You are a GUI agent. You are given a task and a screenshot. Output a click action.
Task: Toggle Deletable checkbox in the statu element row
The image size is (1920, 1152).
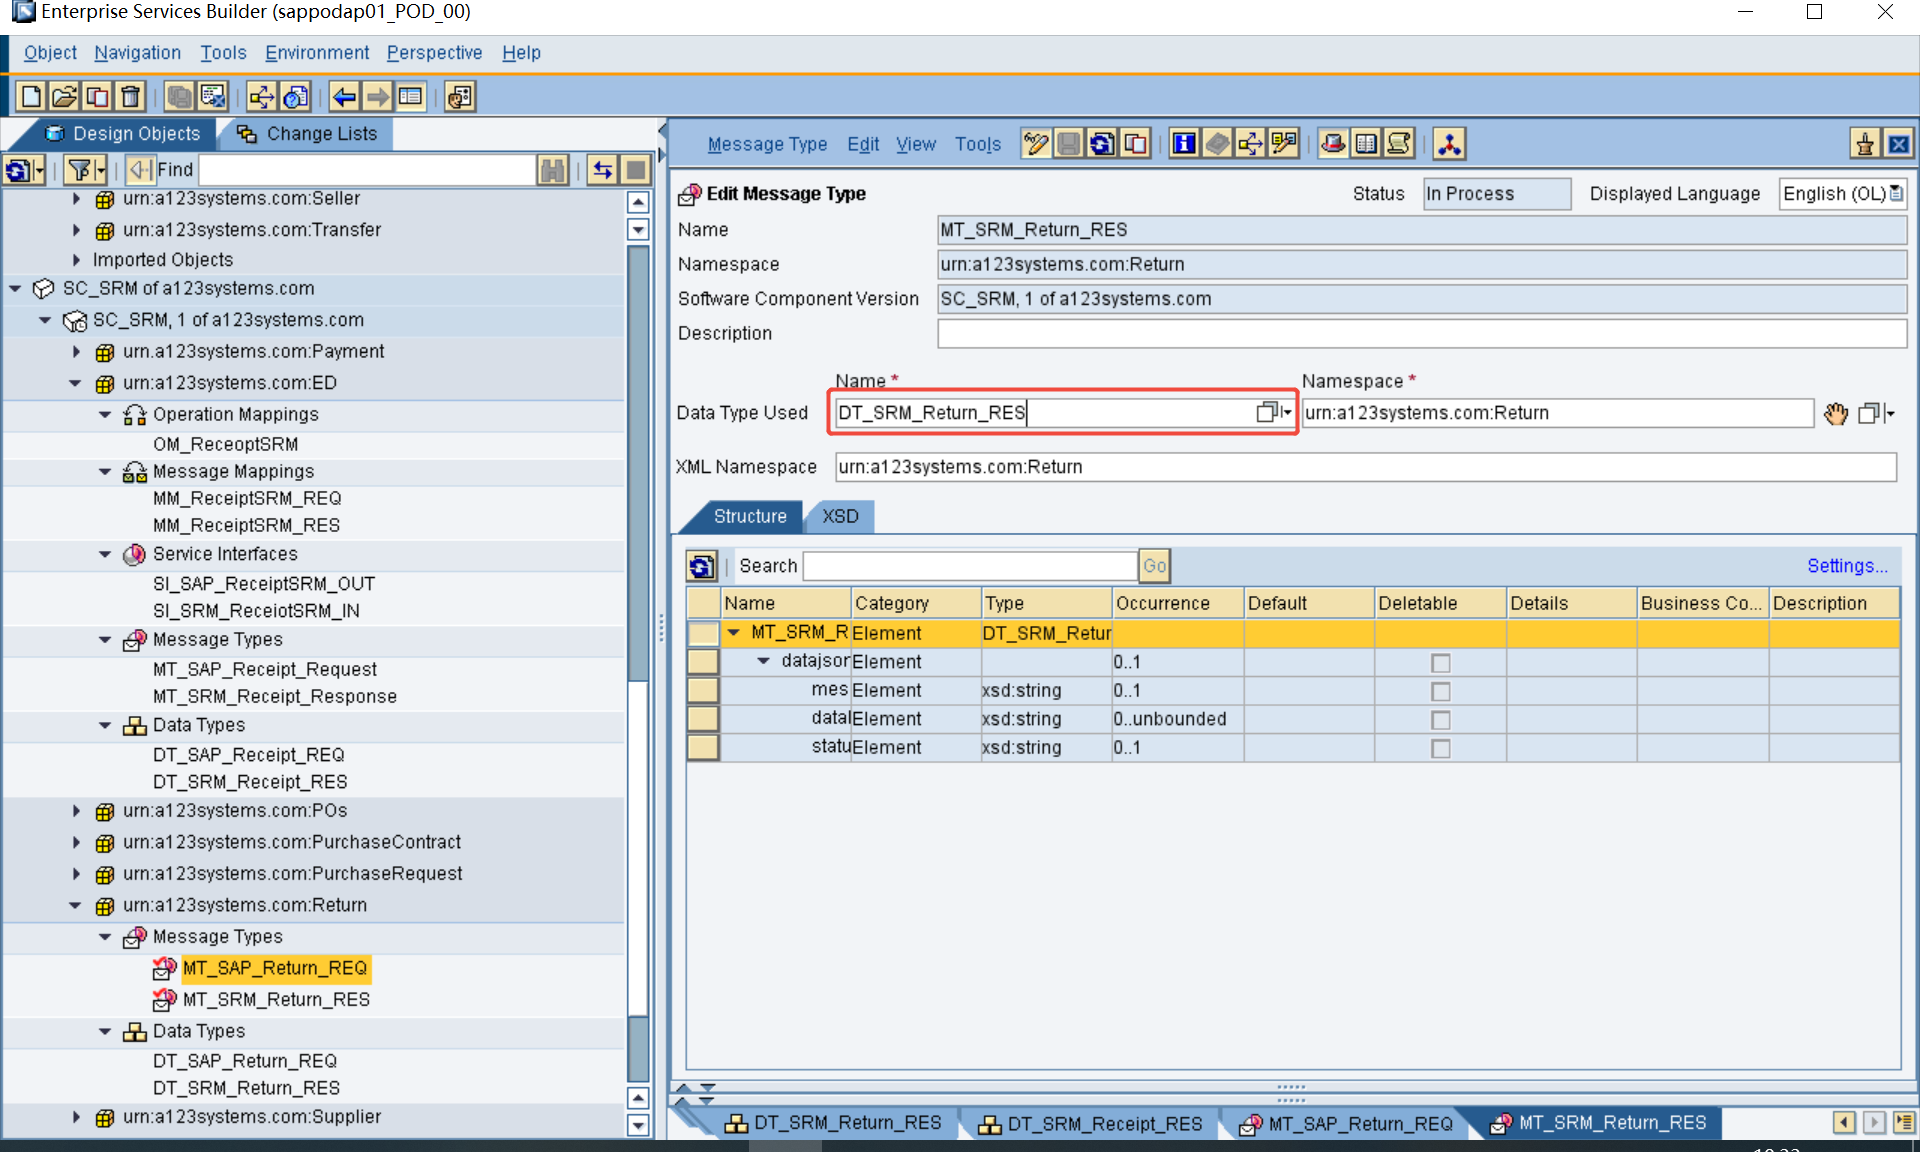click(x=1440, y=748)
